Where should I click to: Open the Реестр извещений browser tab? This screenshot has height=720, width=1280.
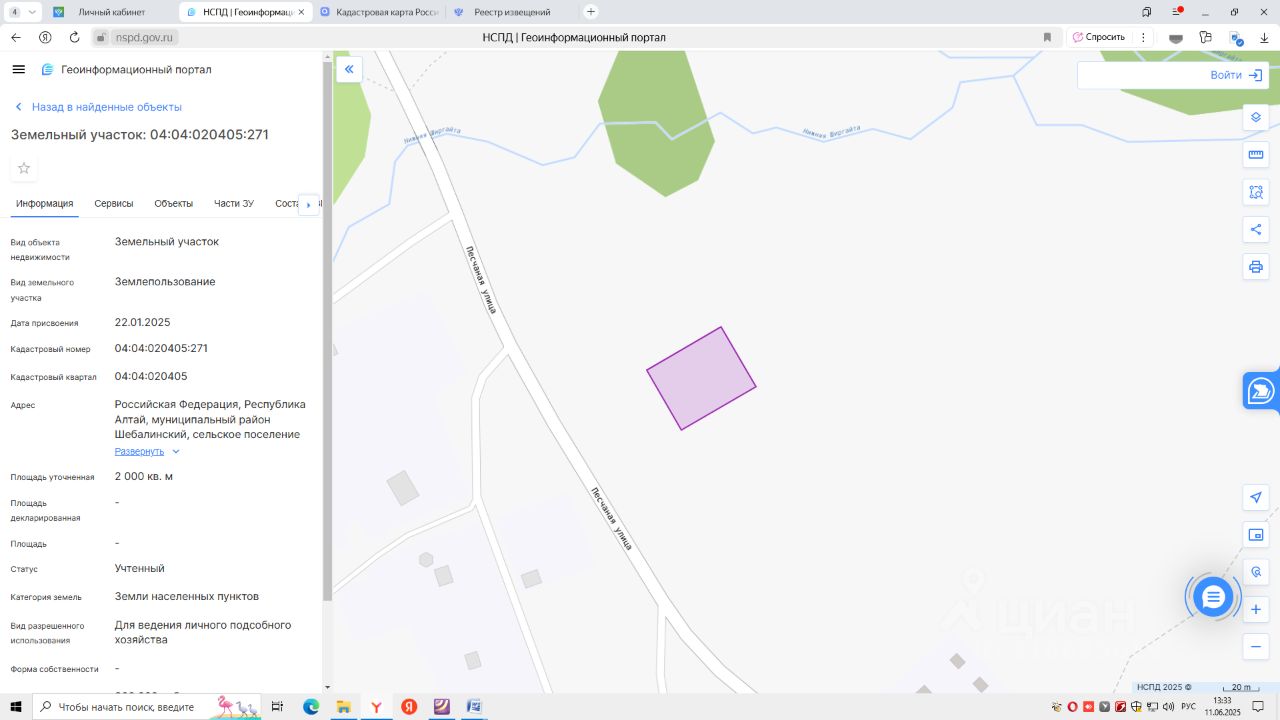pyautogui.click(x=511, y=12)
